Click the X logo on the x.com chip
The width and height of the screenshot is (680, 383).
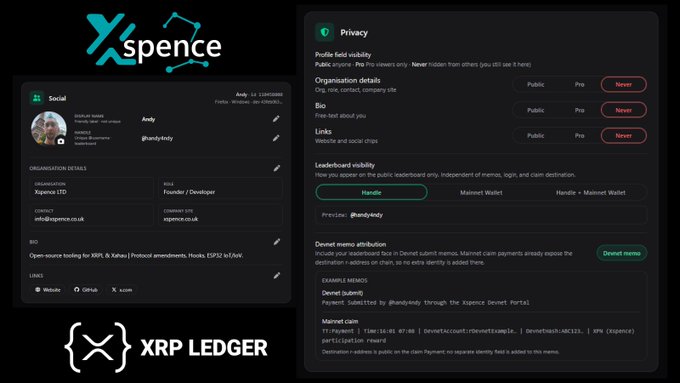point(114,289)
